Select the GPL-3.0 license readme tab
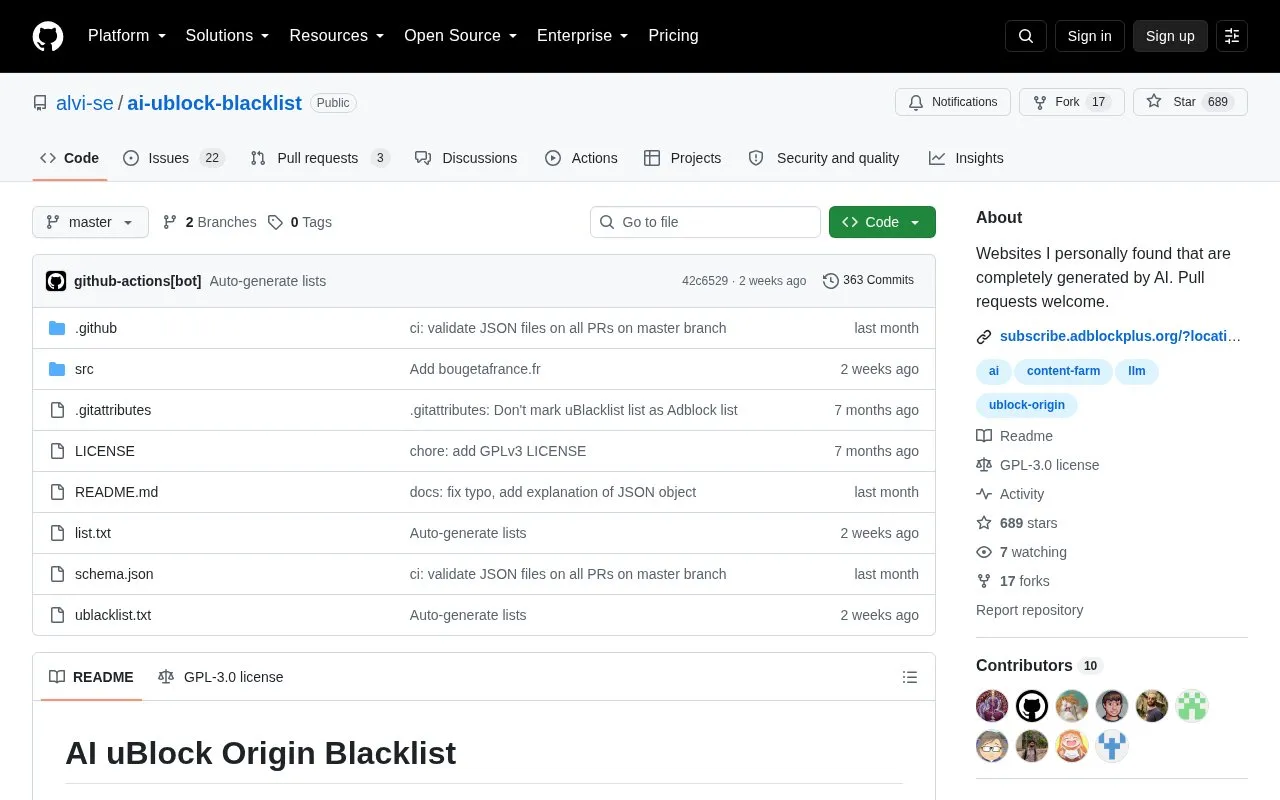Screen dimensions: 1280x800 pos(221,677)
